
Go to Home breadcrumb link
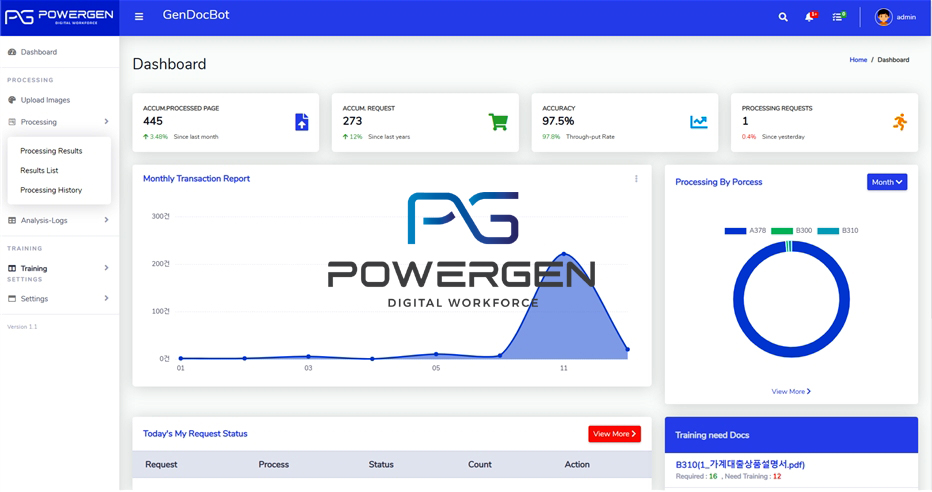[x=858, y=60]
